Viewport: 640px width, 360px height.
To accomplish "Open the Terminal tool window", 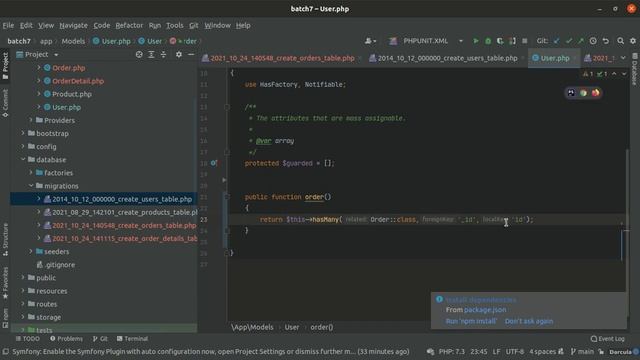I will coord(132,339).
